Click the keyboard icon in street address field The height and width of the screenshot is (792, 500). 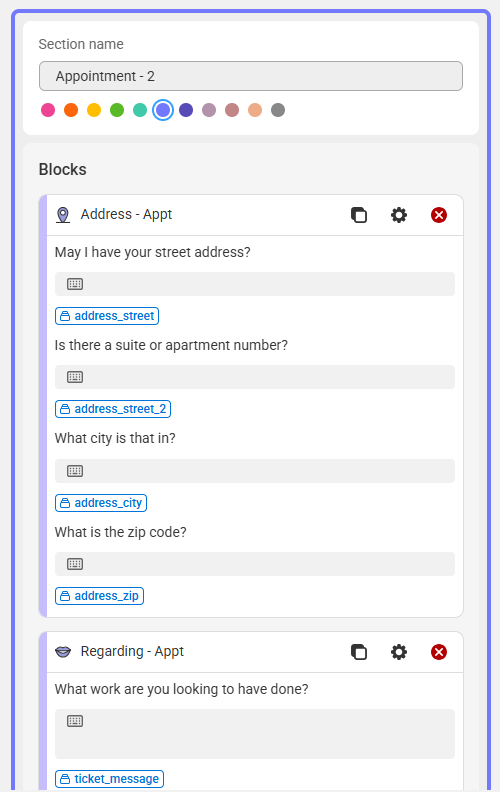click(x=75, y=284)
